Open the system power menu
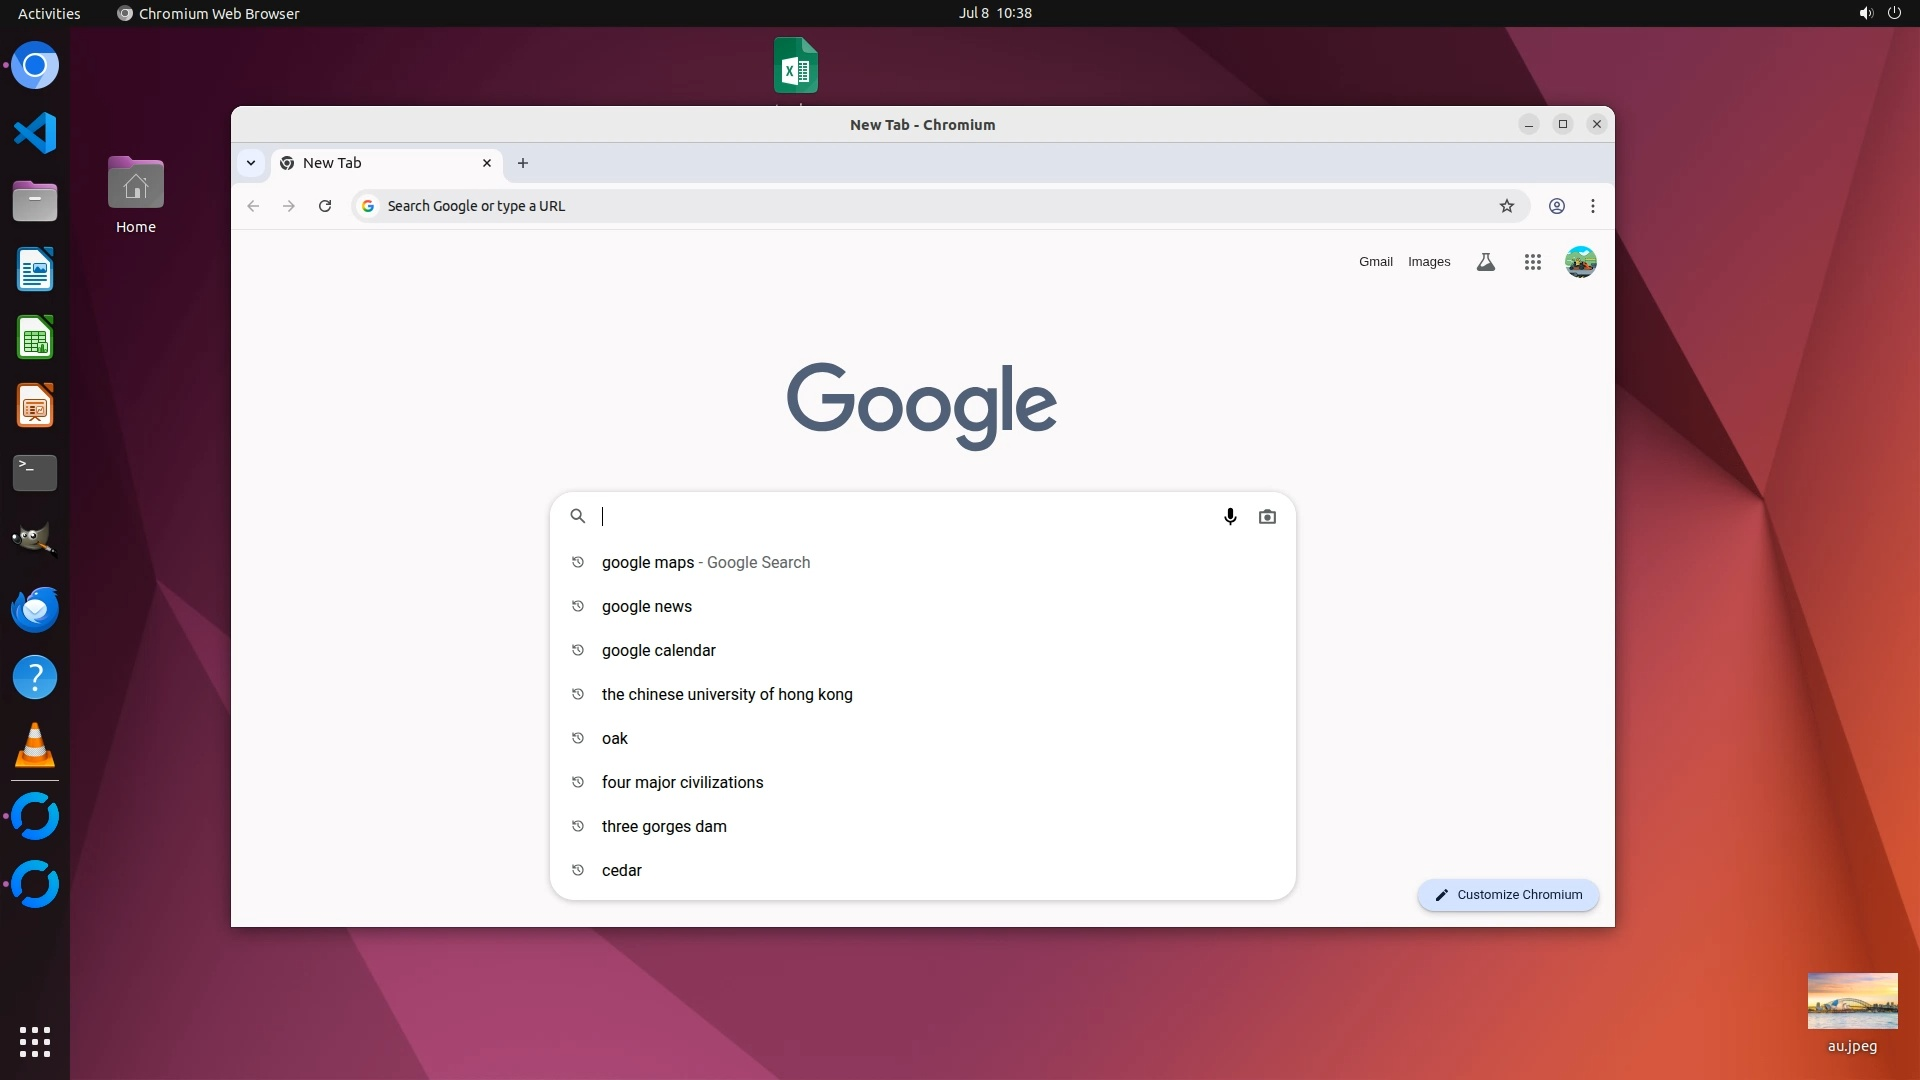 pos(1893,13)
